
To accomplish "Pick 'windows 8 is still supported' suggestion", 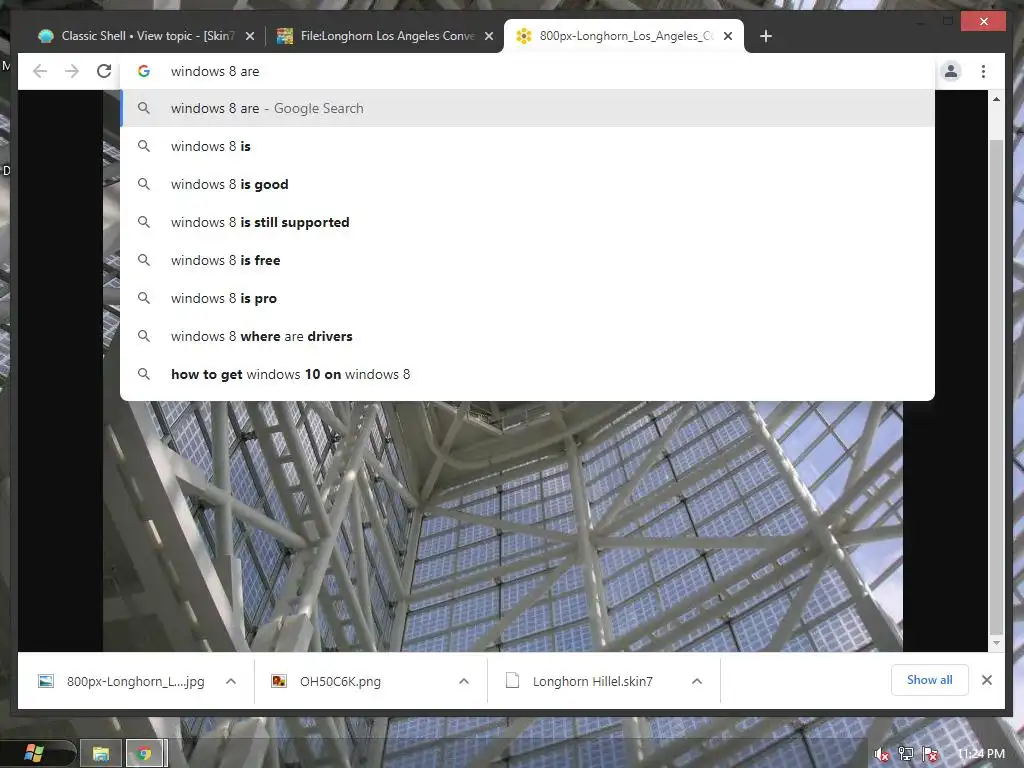I will pos(528,222).
